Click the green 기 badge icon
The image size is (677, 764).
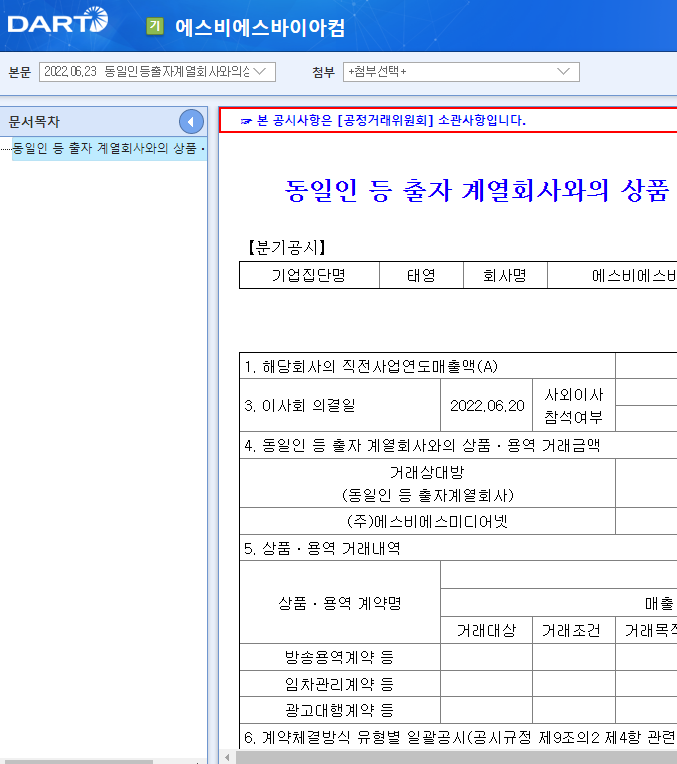coord(155,26)
